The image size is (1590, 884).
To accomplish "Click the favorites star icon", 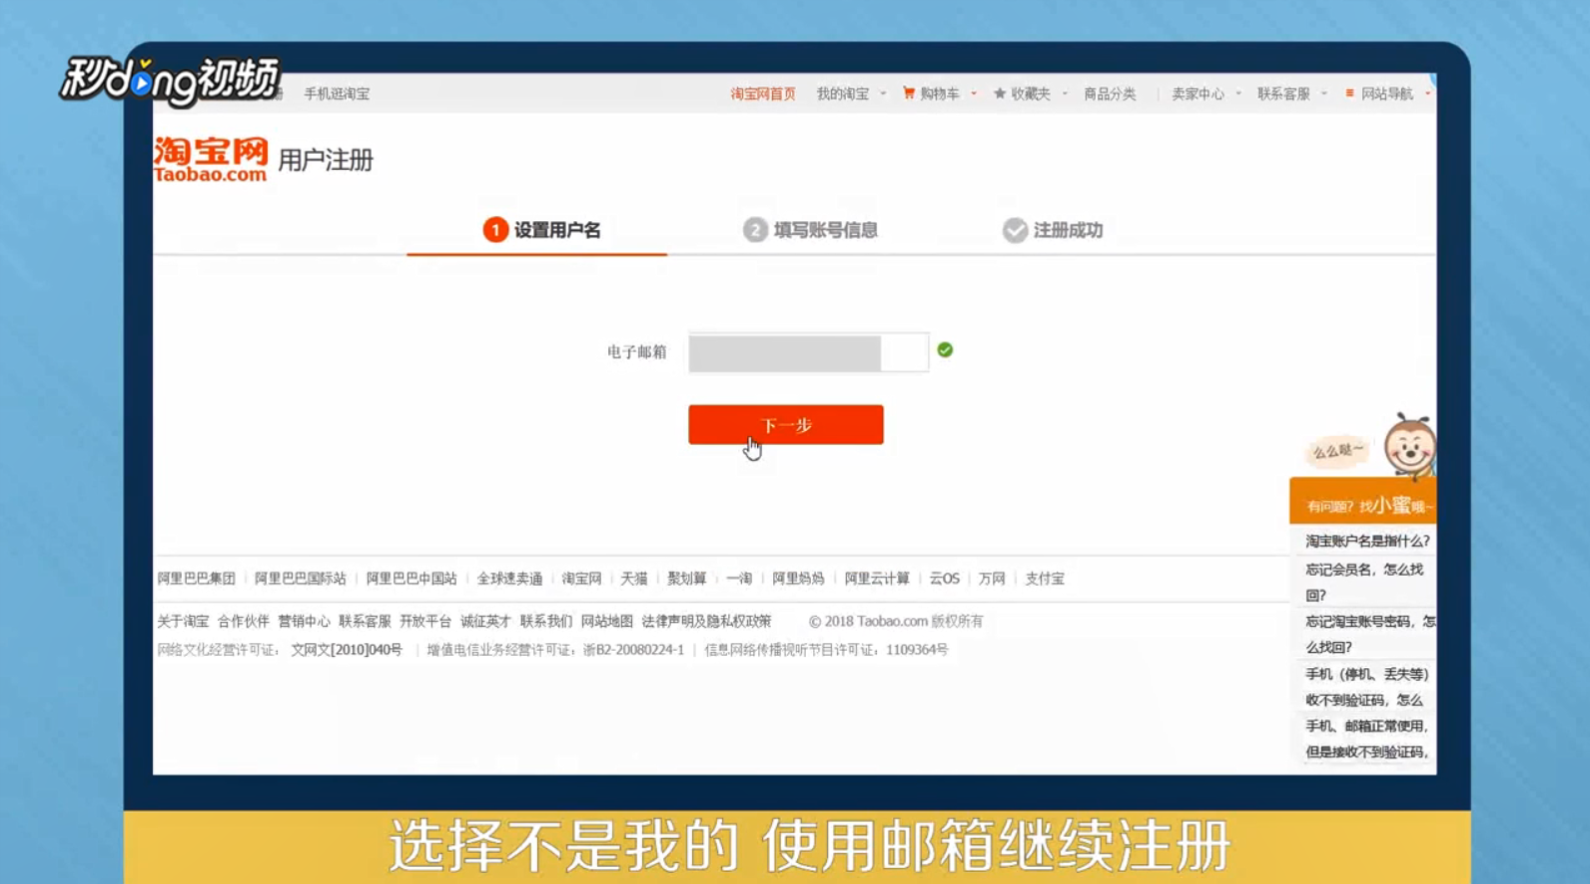I will 999,93.
